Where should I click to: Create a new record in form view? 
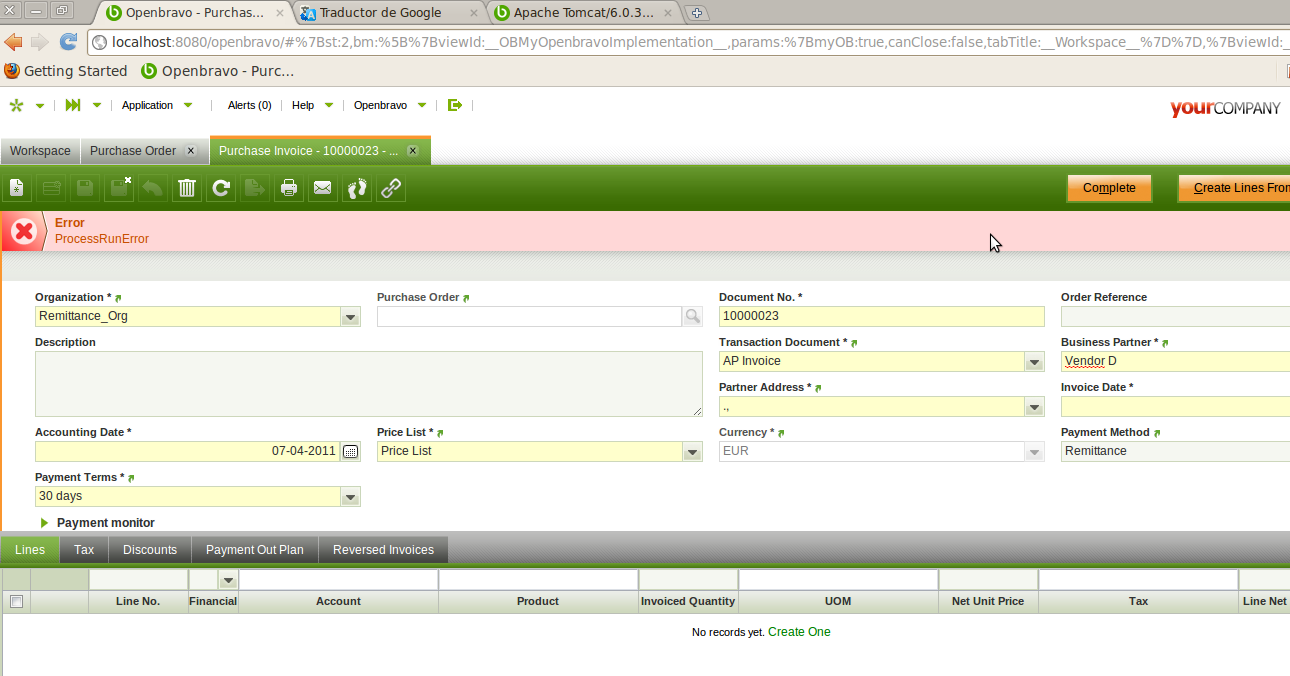[17, 188]
